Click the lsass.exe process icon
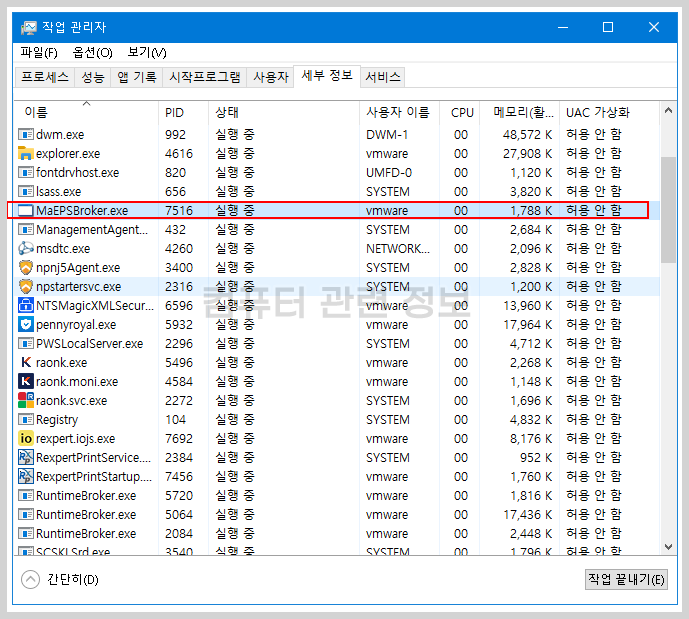689x619 pixels. click(25, 192)
